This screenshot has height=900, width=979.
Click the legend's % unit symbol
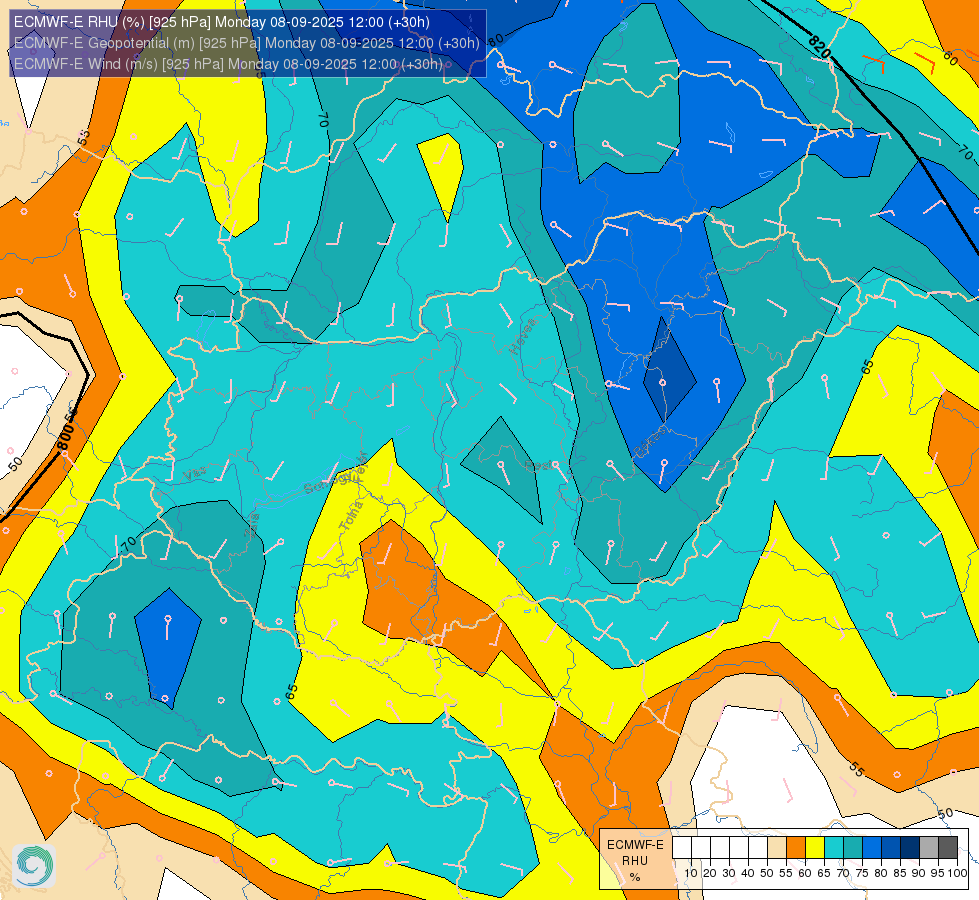635,877
